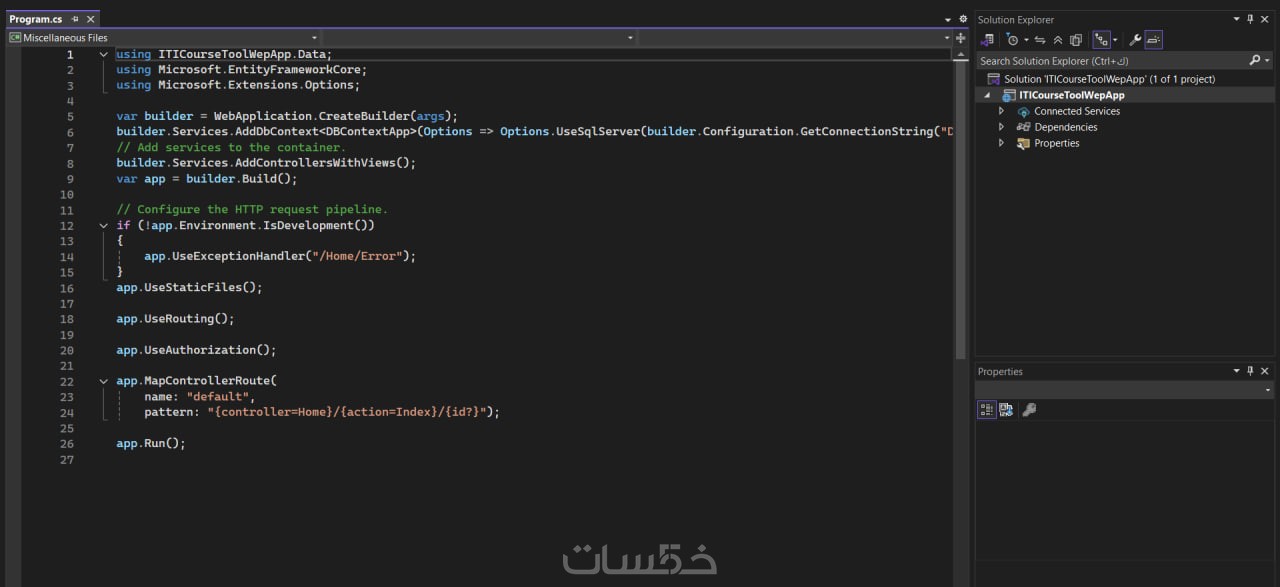Click the search magnifier icon in Solution Explorer
This screenshot has width=1280, height=587.
coord(1255,61)
